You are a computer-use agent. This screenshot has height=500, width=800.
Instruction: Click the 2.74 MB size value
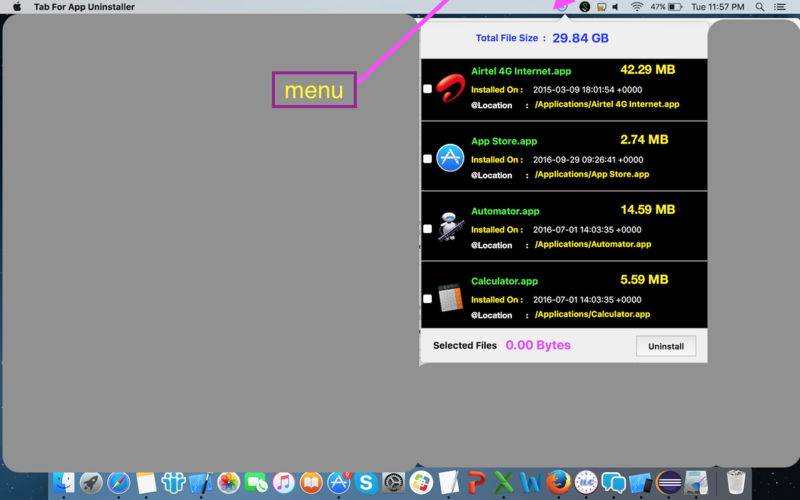pyautogui.click(x=644, y=139)
